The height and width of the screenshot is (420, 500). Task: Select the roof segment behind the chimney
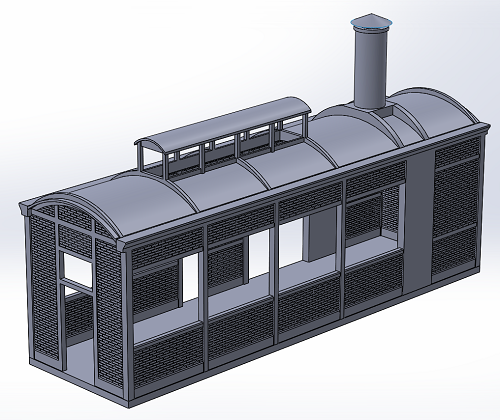tap(433, 112)
